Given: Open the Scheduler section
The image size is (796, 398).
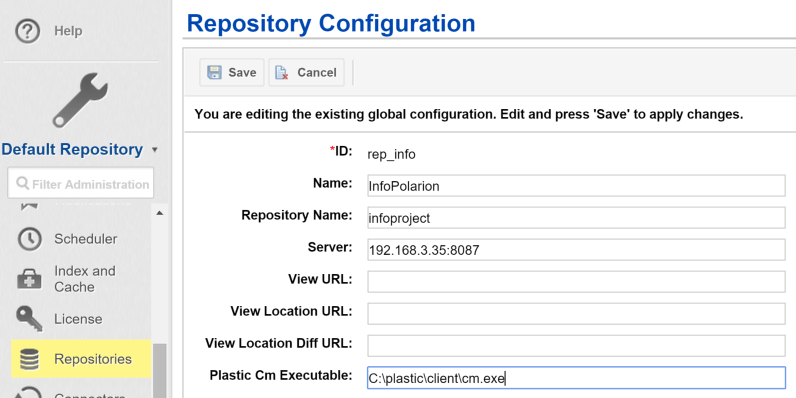Looking at the screenshot, I should pyautogui.click(x=85, y=239).
